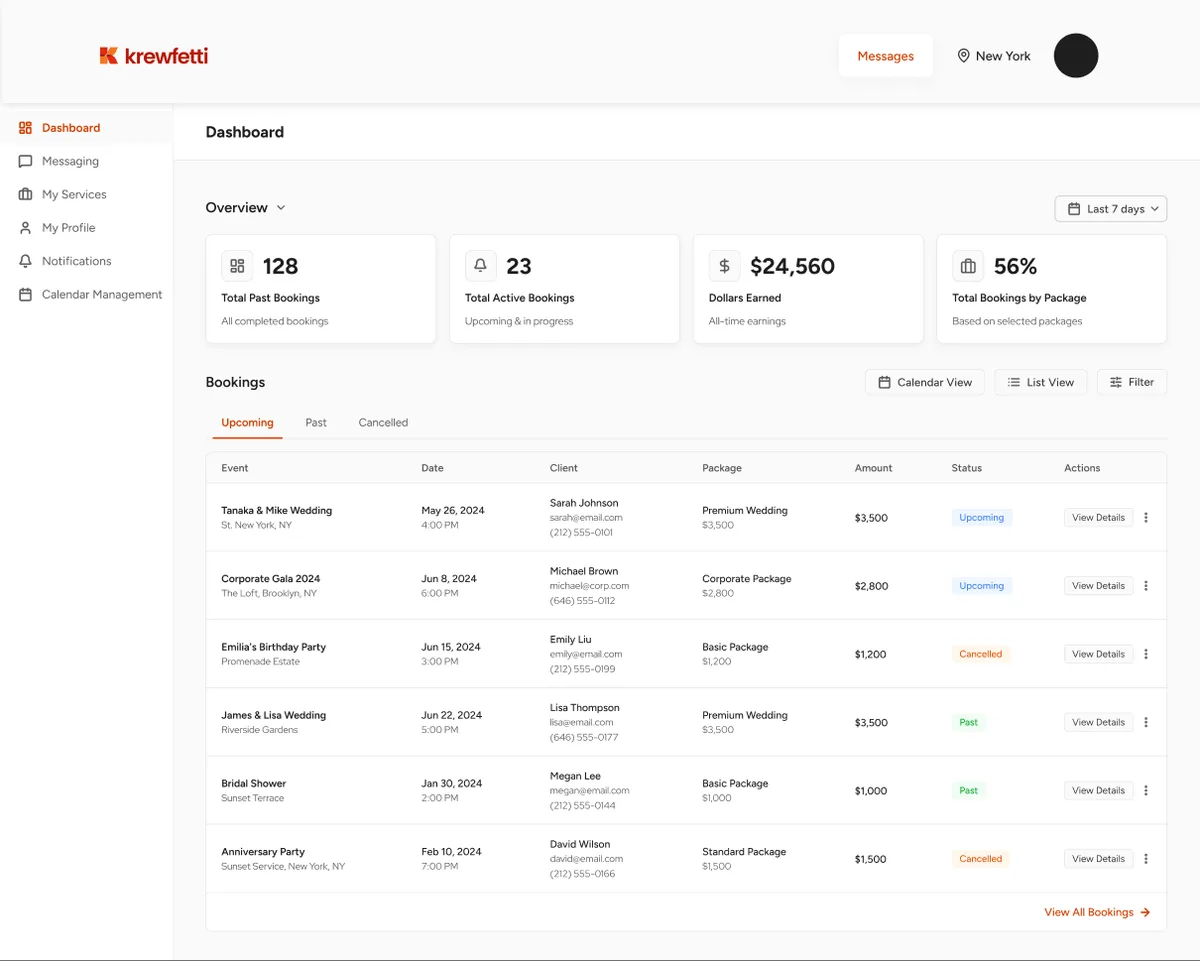The height and width of the screenshot is (961, 1200).
Task: Click the $24,560 Dollars Earned value
Action: pos(792,266)
